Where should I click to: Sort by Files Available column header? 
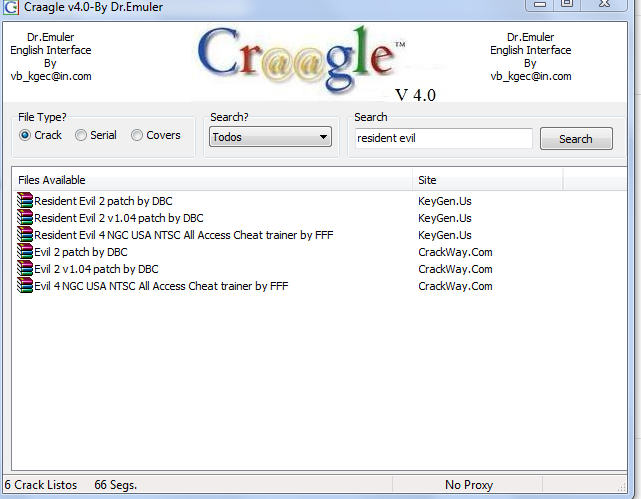(x=212, y=180)
